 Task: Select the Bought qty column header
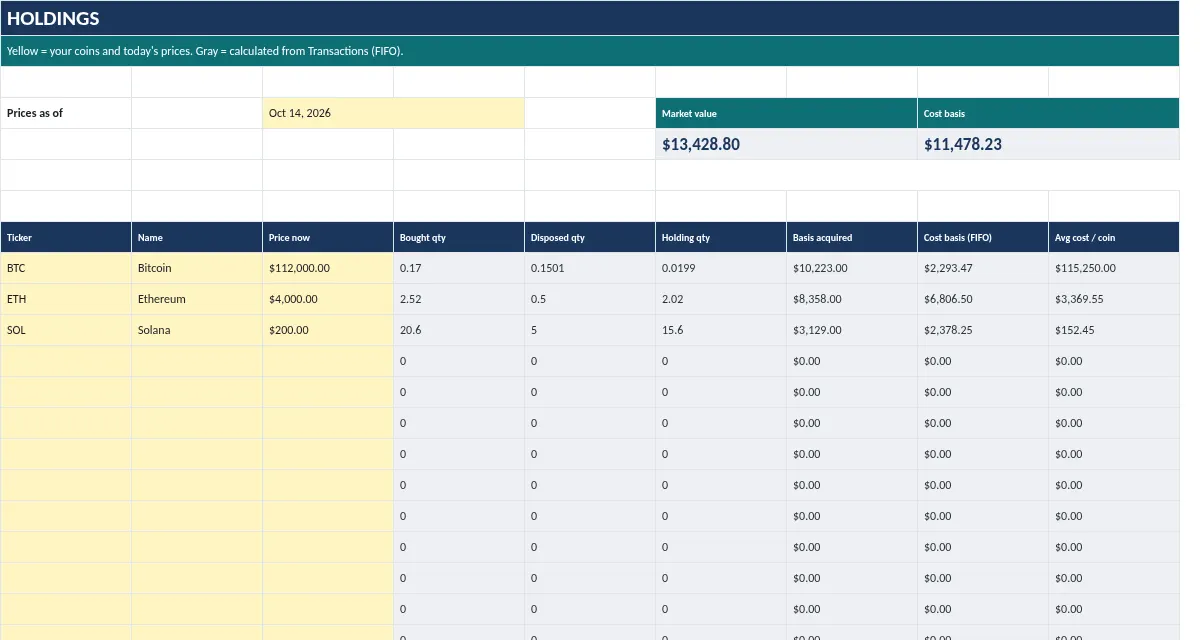coord(459,237)
